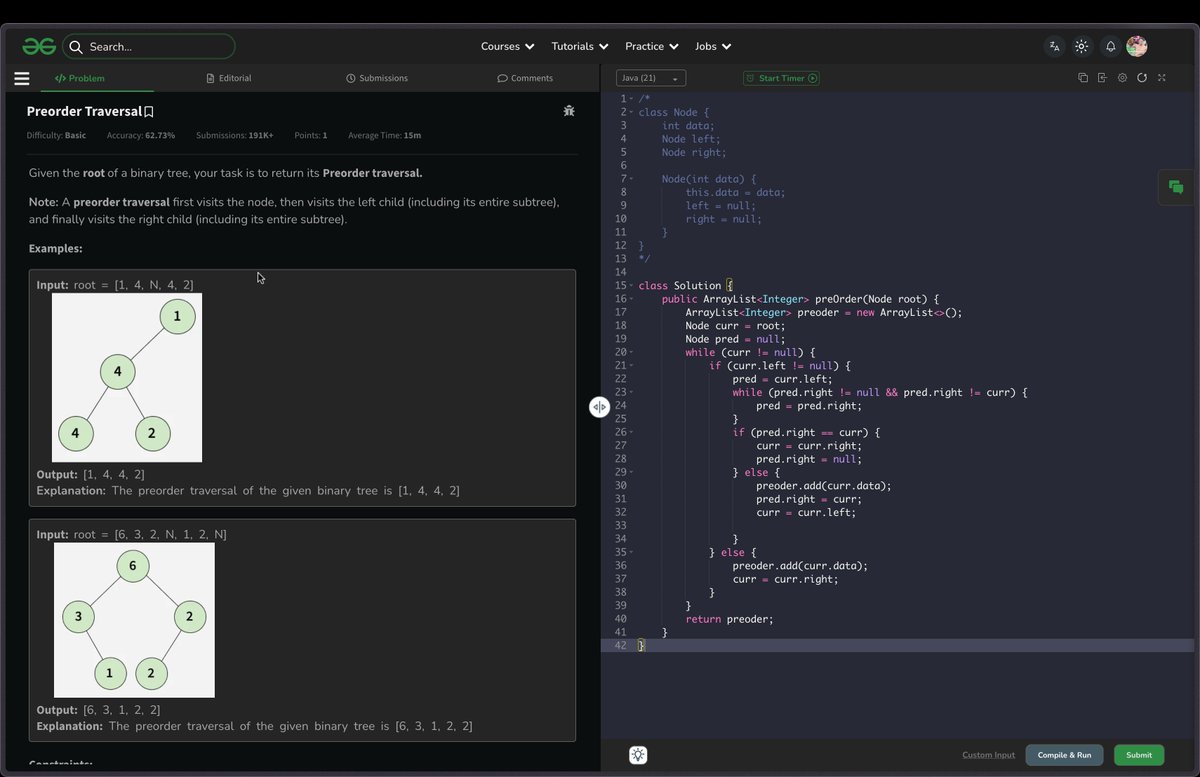The image size is (1200, 777).
Task: Report a bug using the bug icon
Action: [x=569, y=111]
